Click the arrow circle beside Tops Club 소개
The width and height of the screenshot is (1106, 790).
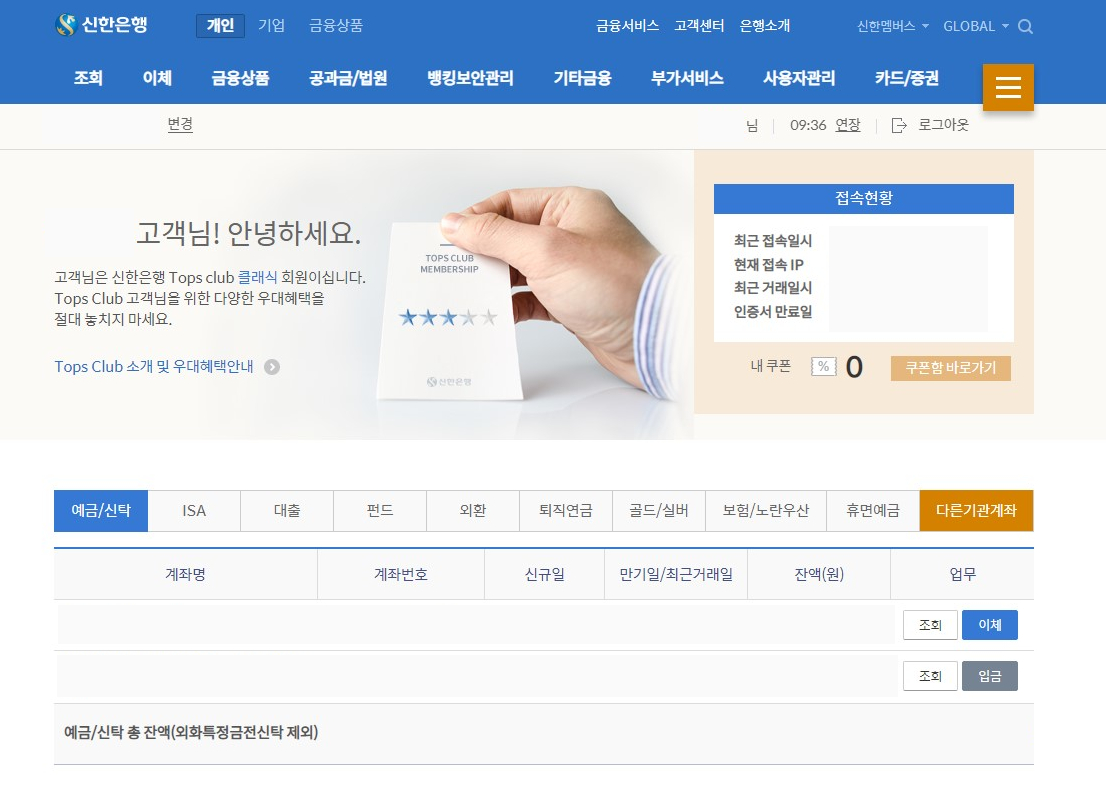pyautogui.click(x=272, y=367)
